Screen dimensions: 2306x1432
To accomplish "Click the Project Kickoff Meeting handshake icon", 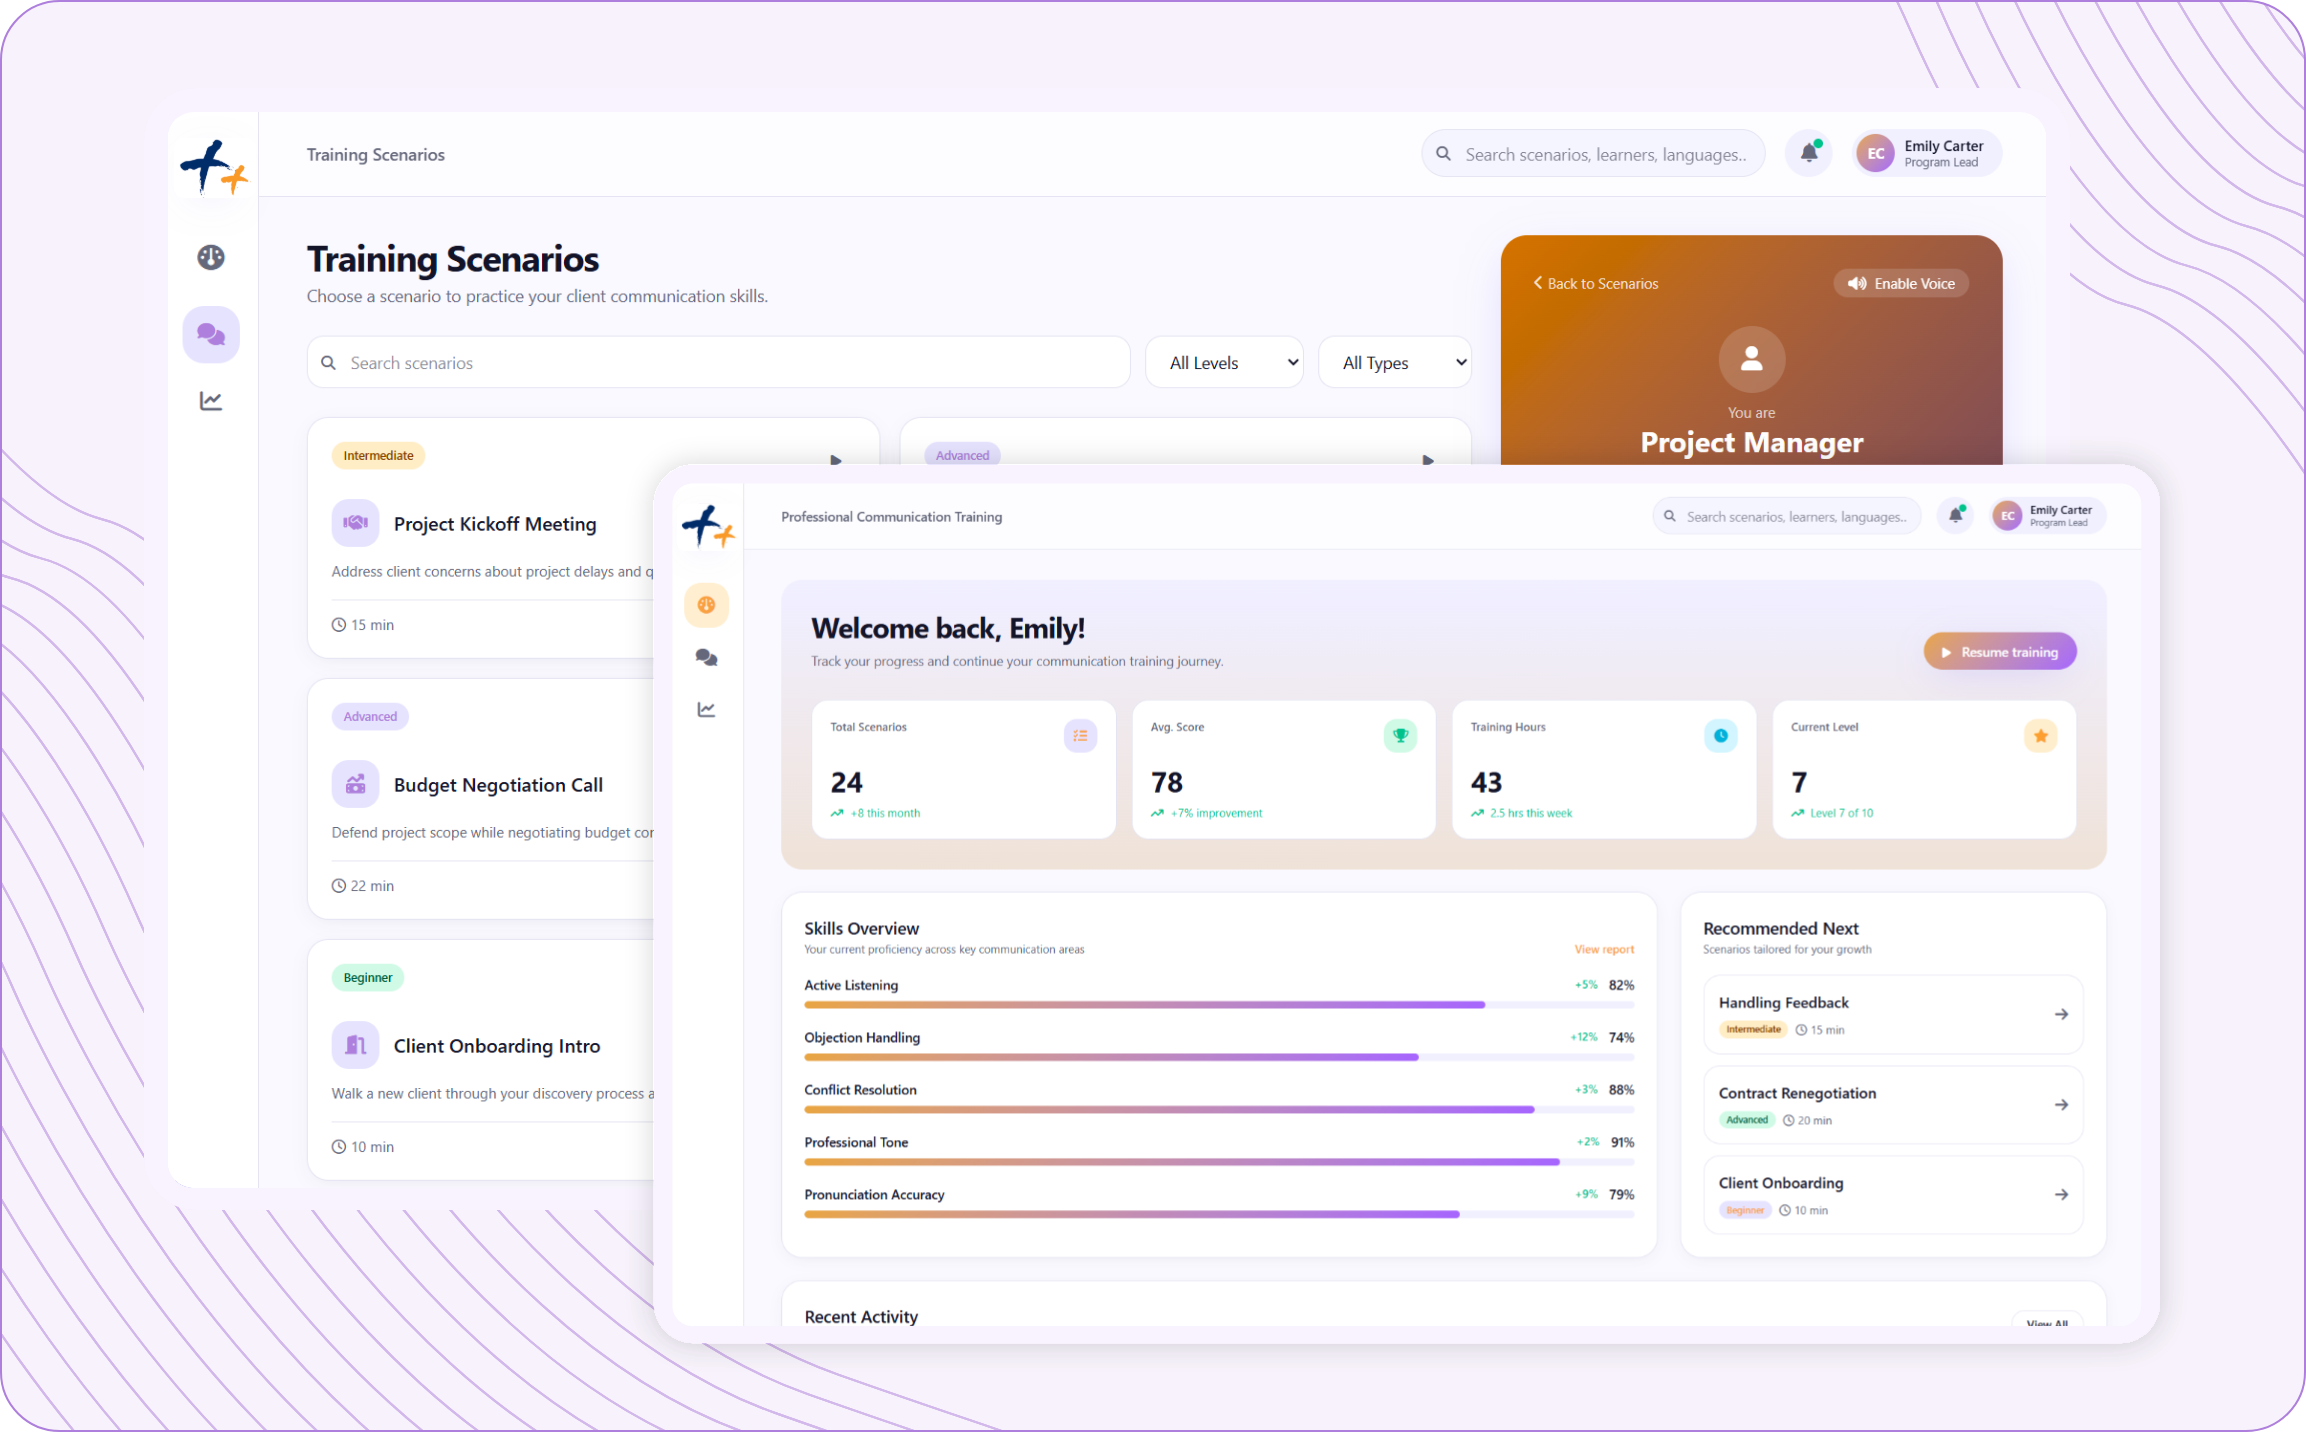I will (355, 523).
